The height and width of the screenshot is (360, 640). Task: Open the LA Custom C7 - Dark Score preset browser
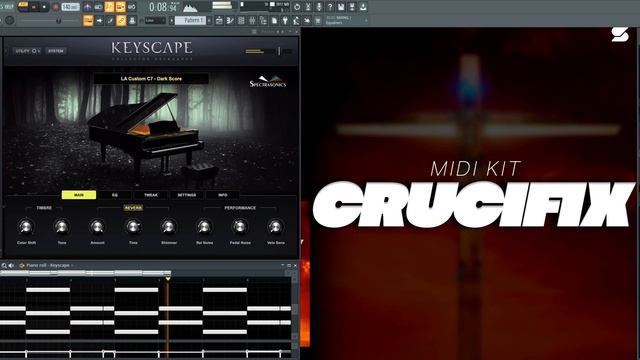pos(151,78)
